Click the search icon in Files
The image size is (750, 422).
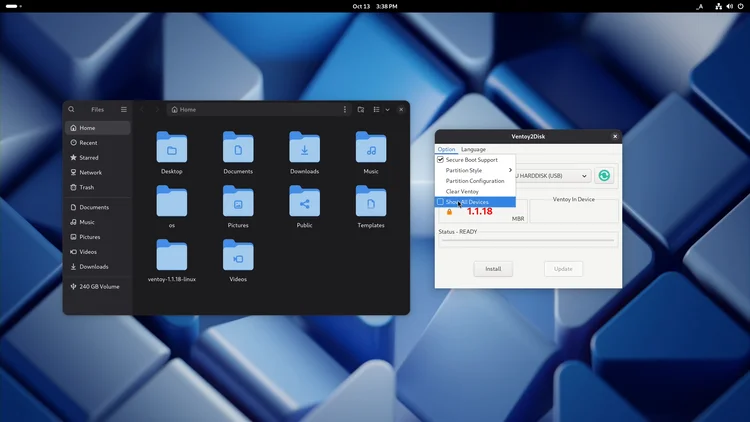pos(71,110)
